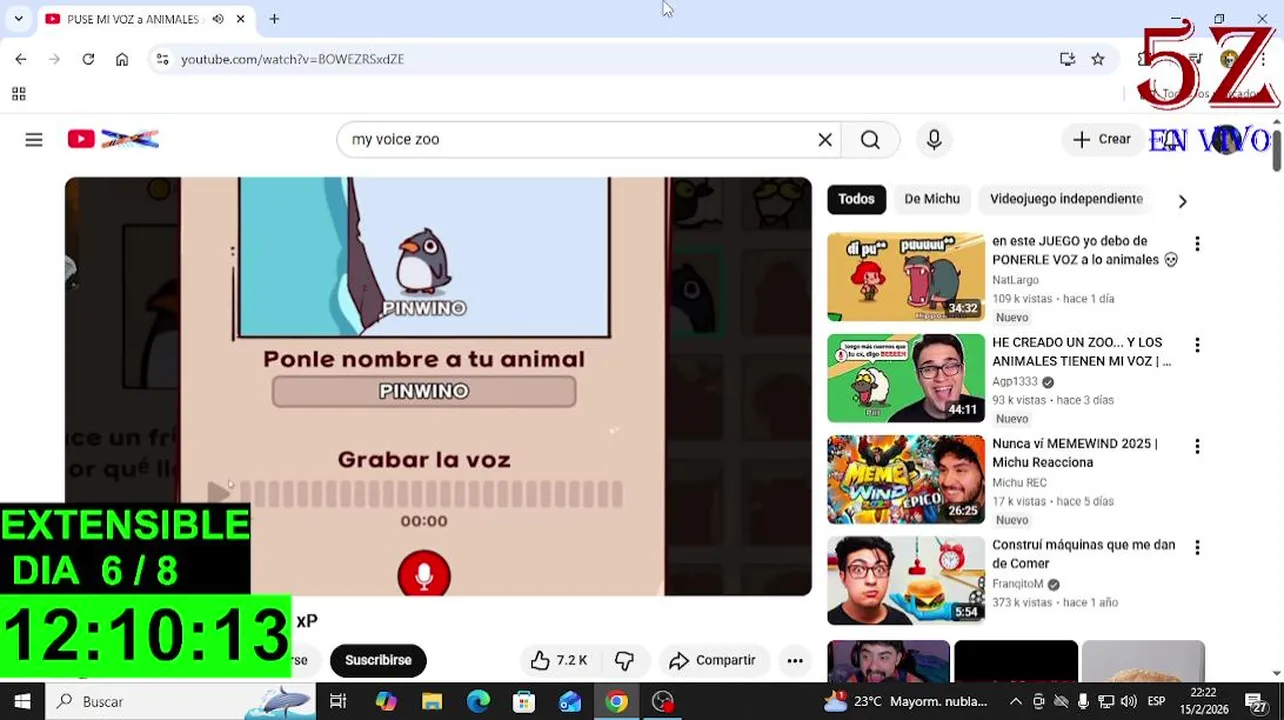1284x720 pixels.
Task: Run search with the magnifier button
Action: pyautogui.click(x=870, y=140)
